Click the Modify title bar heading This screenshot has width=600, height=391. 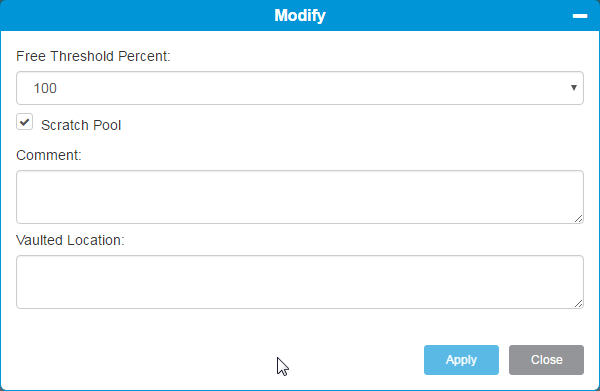[300, 16]
